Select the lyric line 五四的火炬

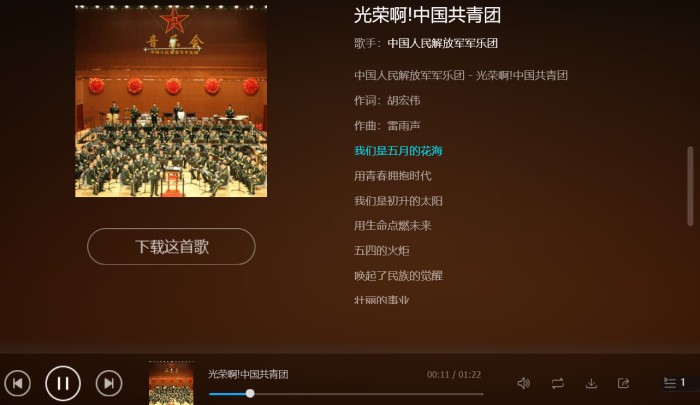(382, 251)
